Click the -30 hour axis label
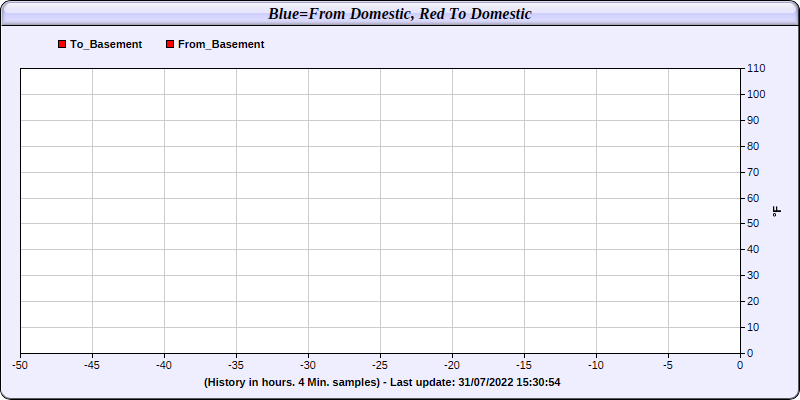Screen dimensions: 800x400 pos(308,365)
